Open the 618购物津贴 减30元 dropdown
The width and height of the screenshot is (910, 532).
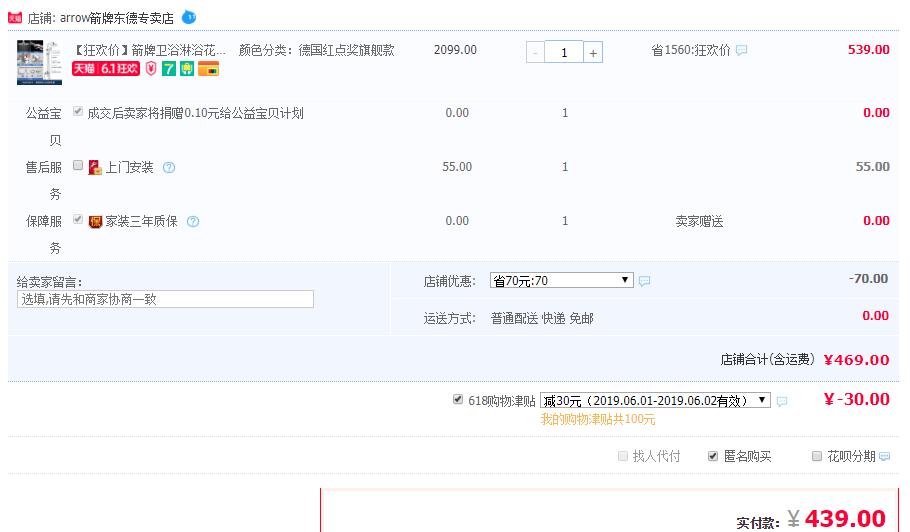click(x=655, y=400)
